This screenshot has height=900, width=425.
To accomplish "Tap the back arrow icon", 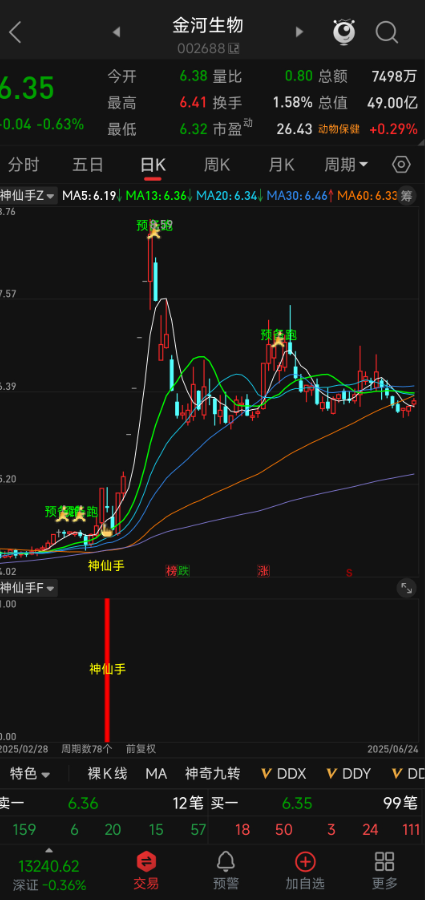I will 15,32.
